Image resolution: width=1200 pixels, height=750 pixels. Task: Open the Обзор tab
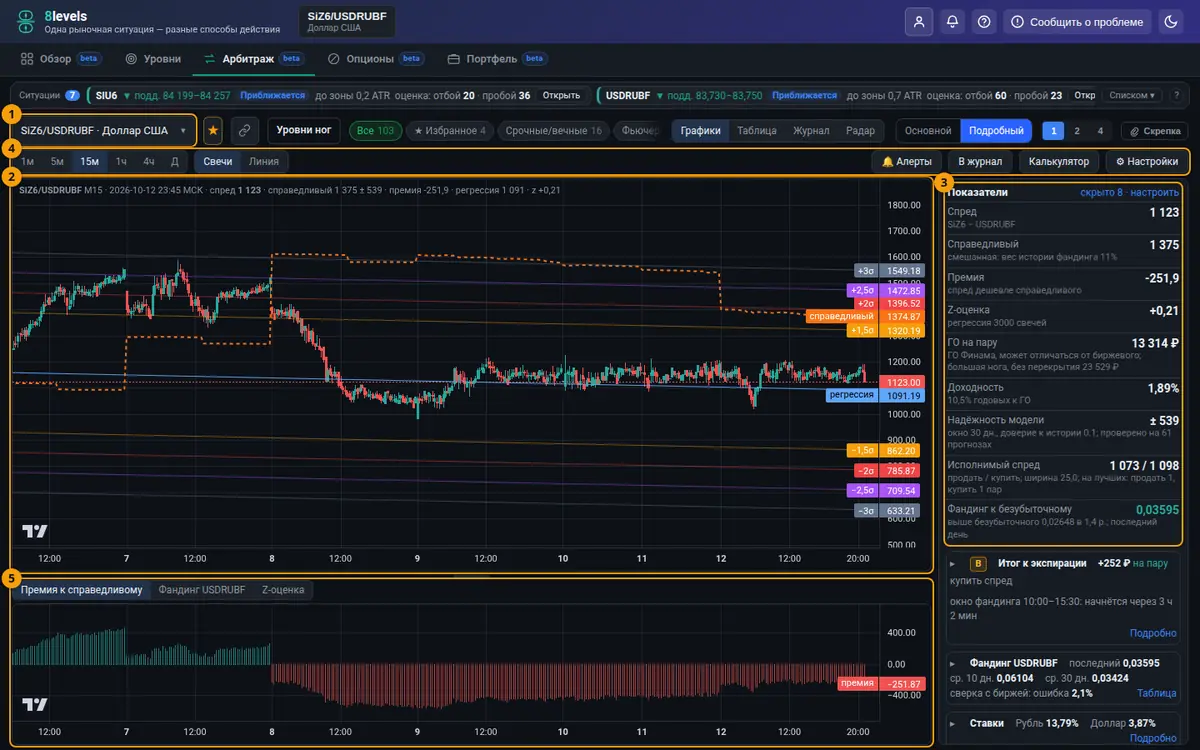(61, 59)
